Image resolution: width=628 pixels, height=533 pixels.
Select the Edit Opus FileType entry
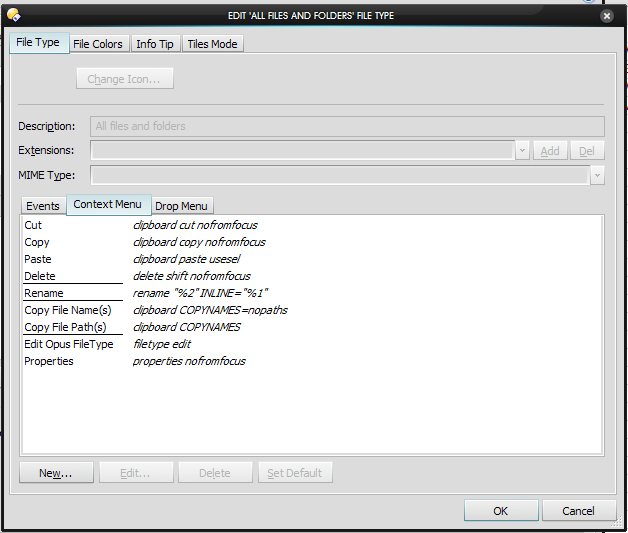click(x=69, y=344)
